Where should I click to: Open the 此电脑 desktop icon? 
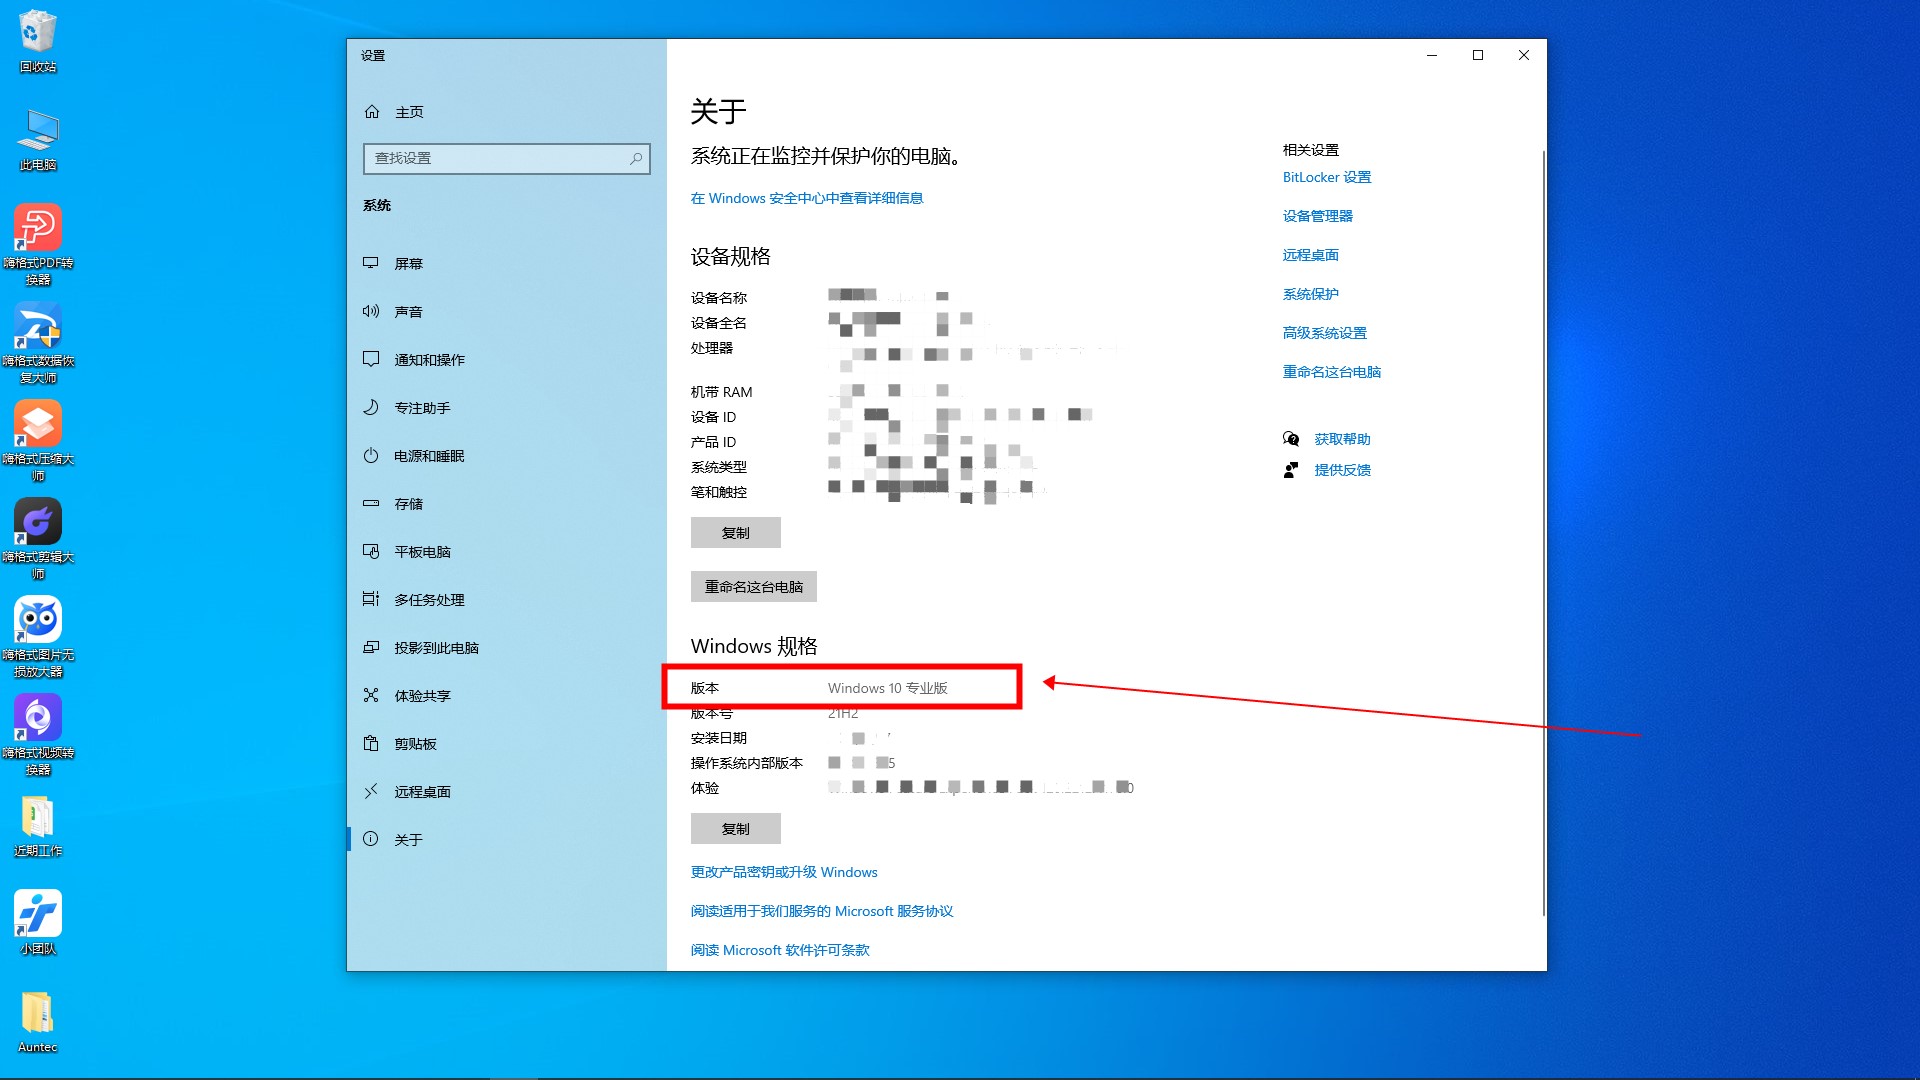pyautogui.click(x=38, y=138)
